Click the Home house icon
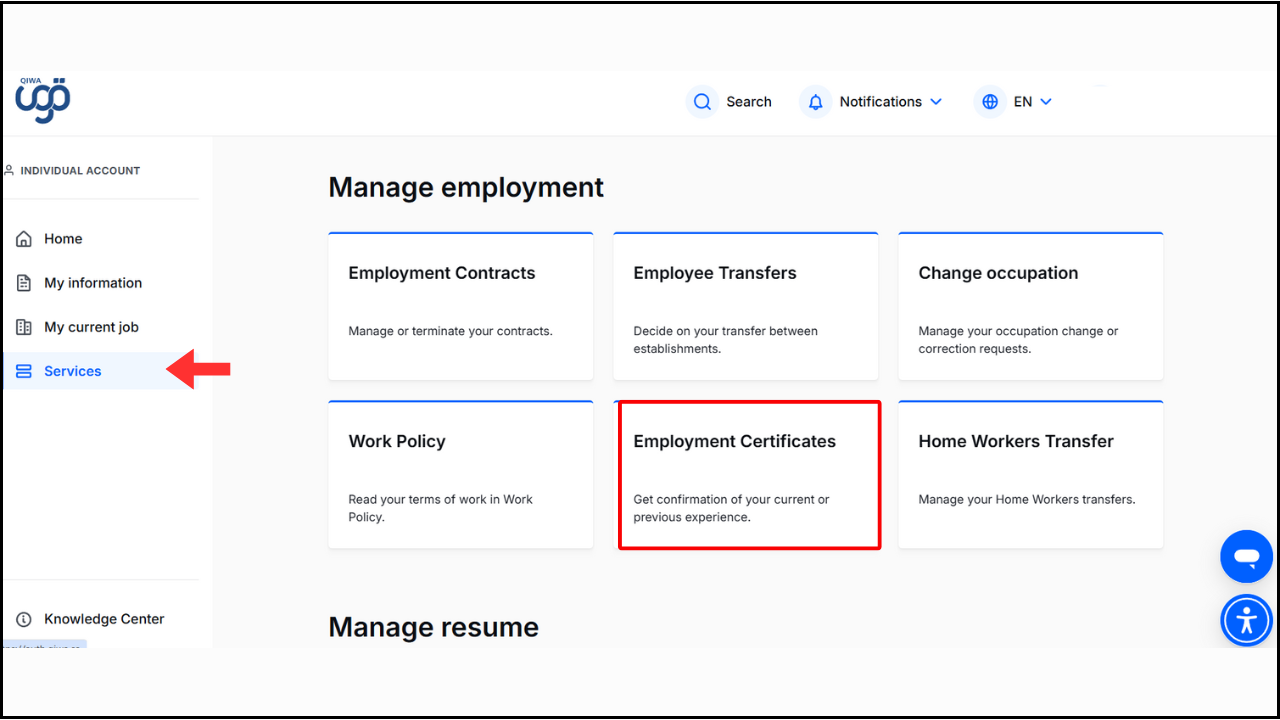Image resolution: width=1280 pixels, height=720 pixels. [x=24, y=239]
